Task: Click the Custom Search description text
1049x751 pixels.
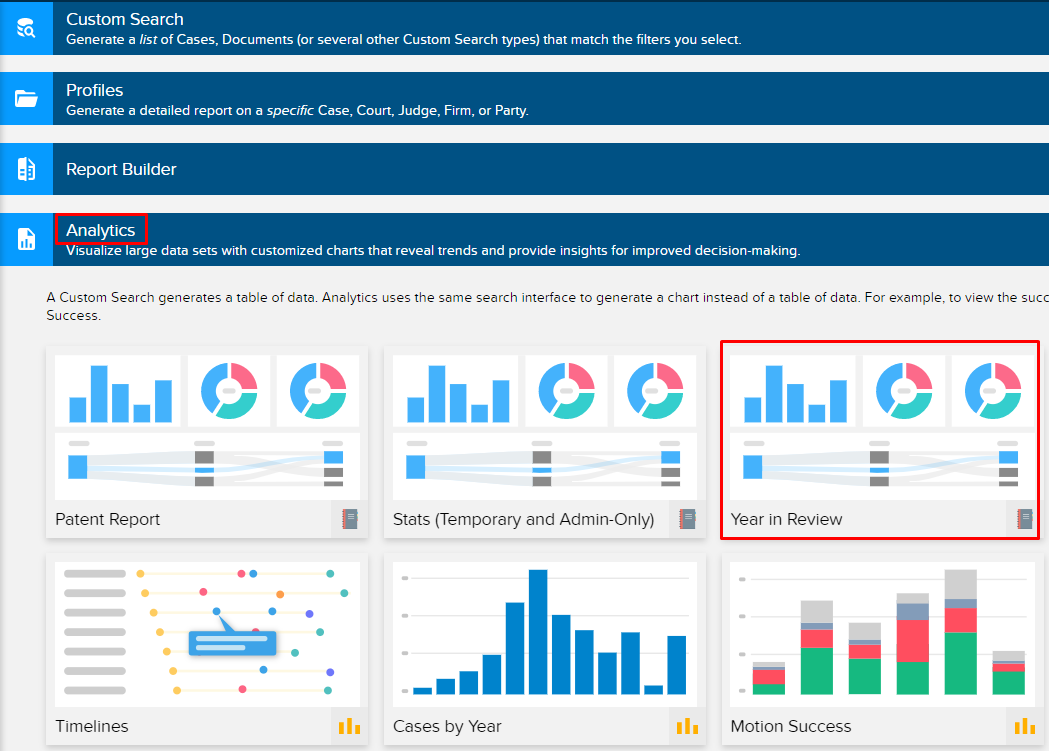Action: point(403,39)
